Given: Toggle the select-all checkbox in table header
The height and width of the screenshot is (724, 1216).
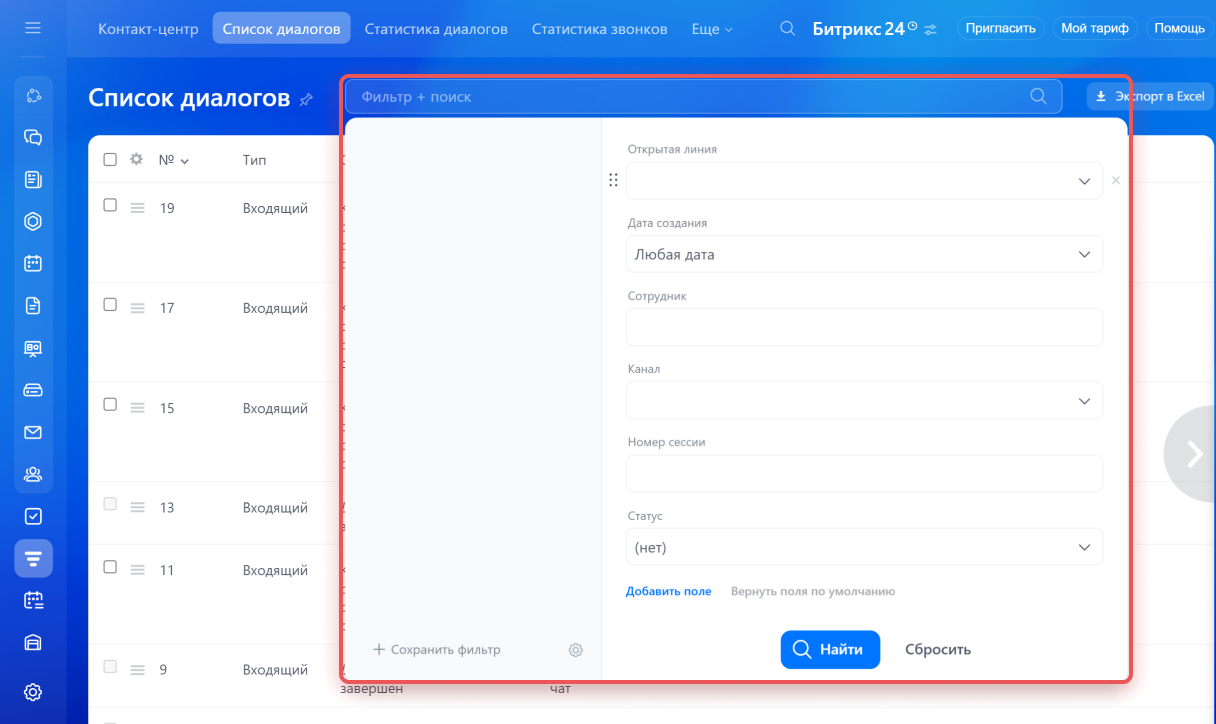Looking at the screenshot, I should pos(110,158).
